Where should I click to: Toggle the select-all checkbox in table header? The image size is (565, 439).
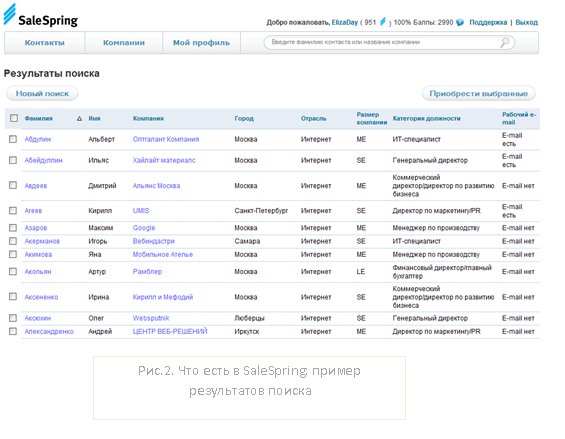pyautogui.click(x=14, y=118)
